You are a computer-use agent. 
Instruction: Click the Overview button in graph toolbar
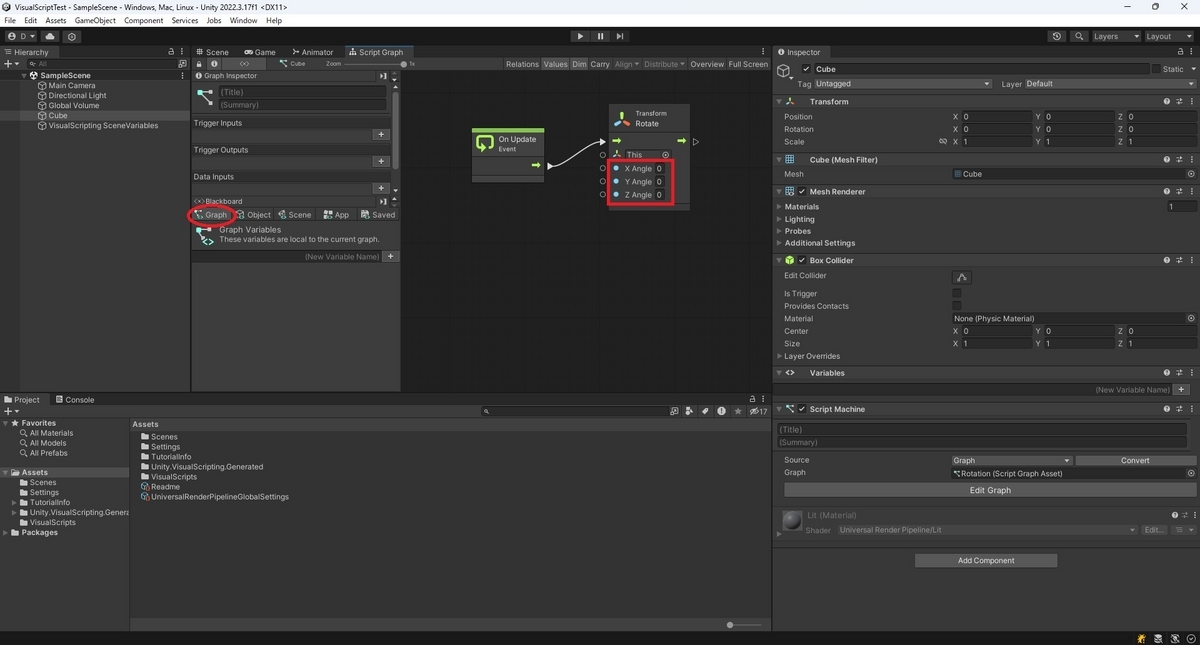[x=707, y=64]
